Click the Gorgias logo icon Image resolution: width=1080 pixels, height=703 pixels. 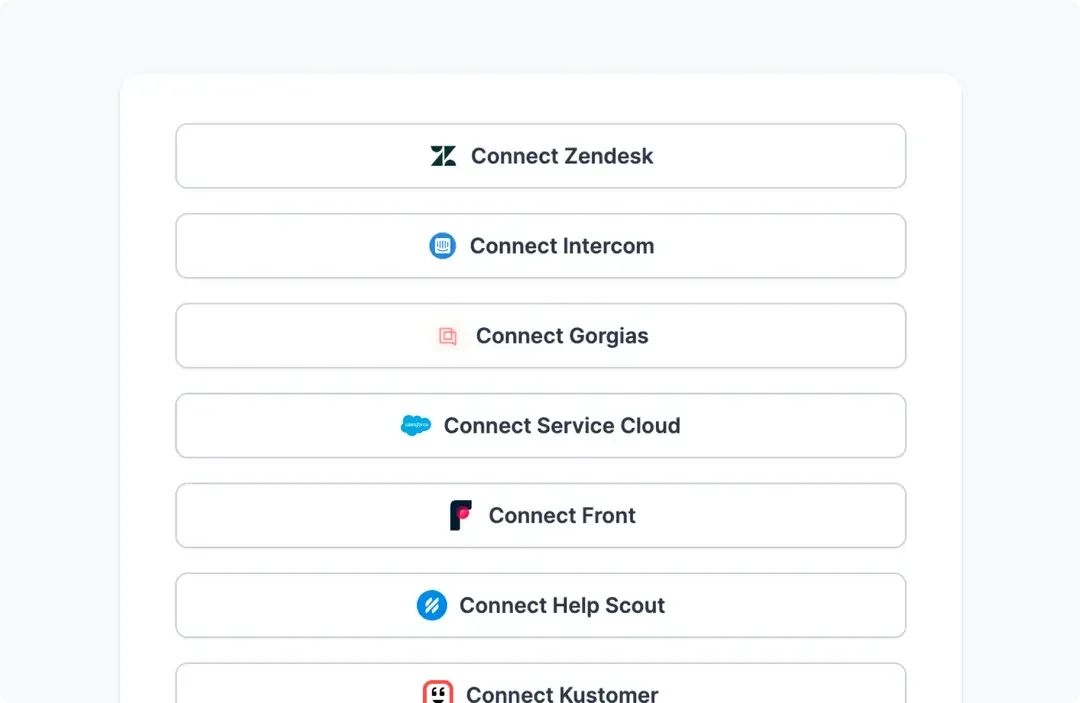[448, 336]
